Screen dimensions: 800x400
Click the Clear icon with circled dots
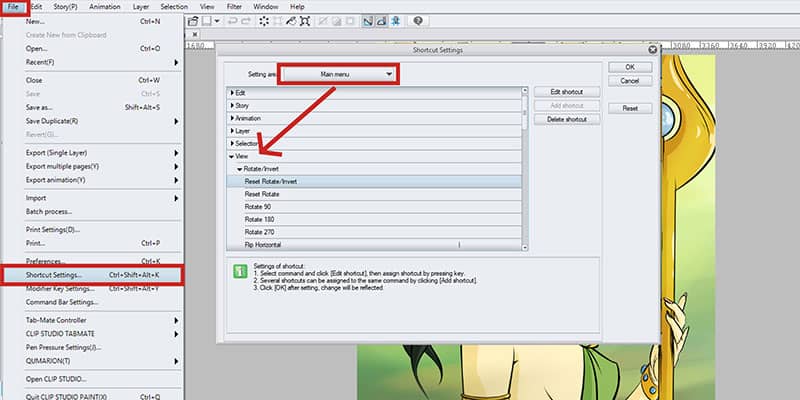[x=264, y=21]
